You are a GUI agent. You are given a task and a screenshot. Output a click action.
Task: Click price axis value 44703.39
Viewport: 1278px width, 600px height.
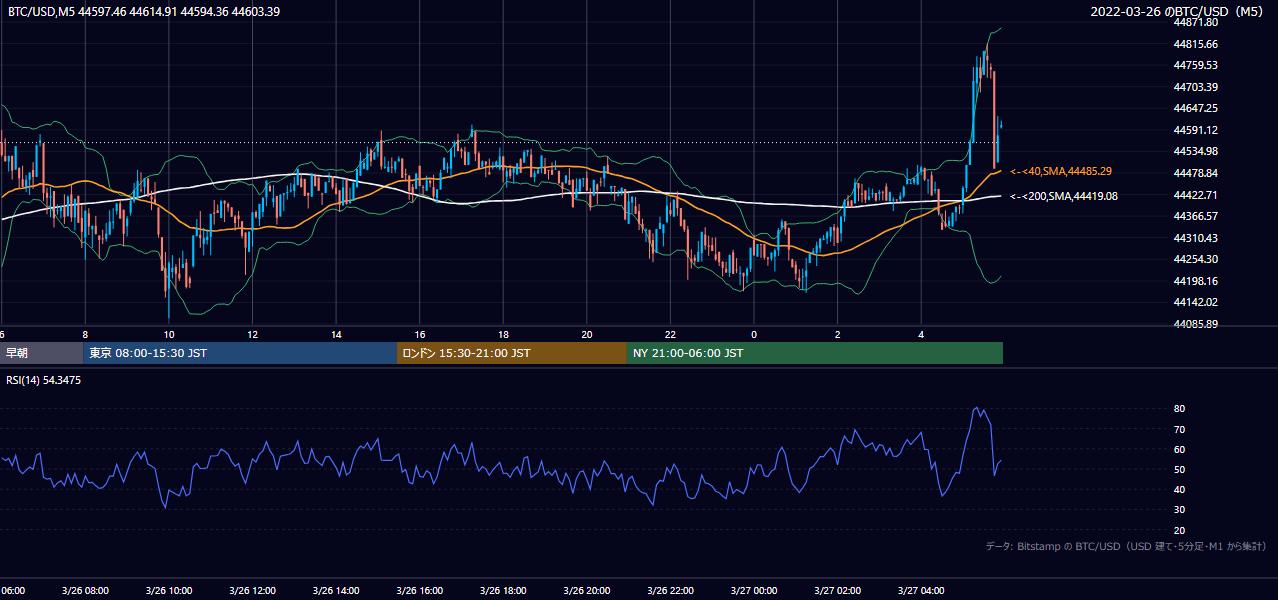tap(1196, 87)
